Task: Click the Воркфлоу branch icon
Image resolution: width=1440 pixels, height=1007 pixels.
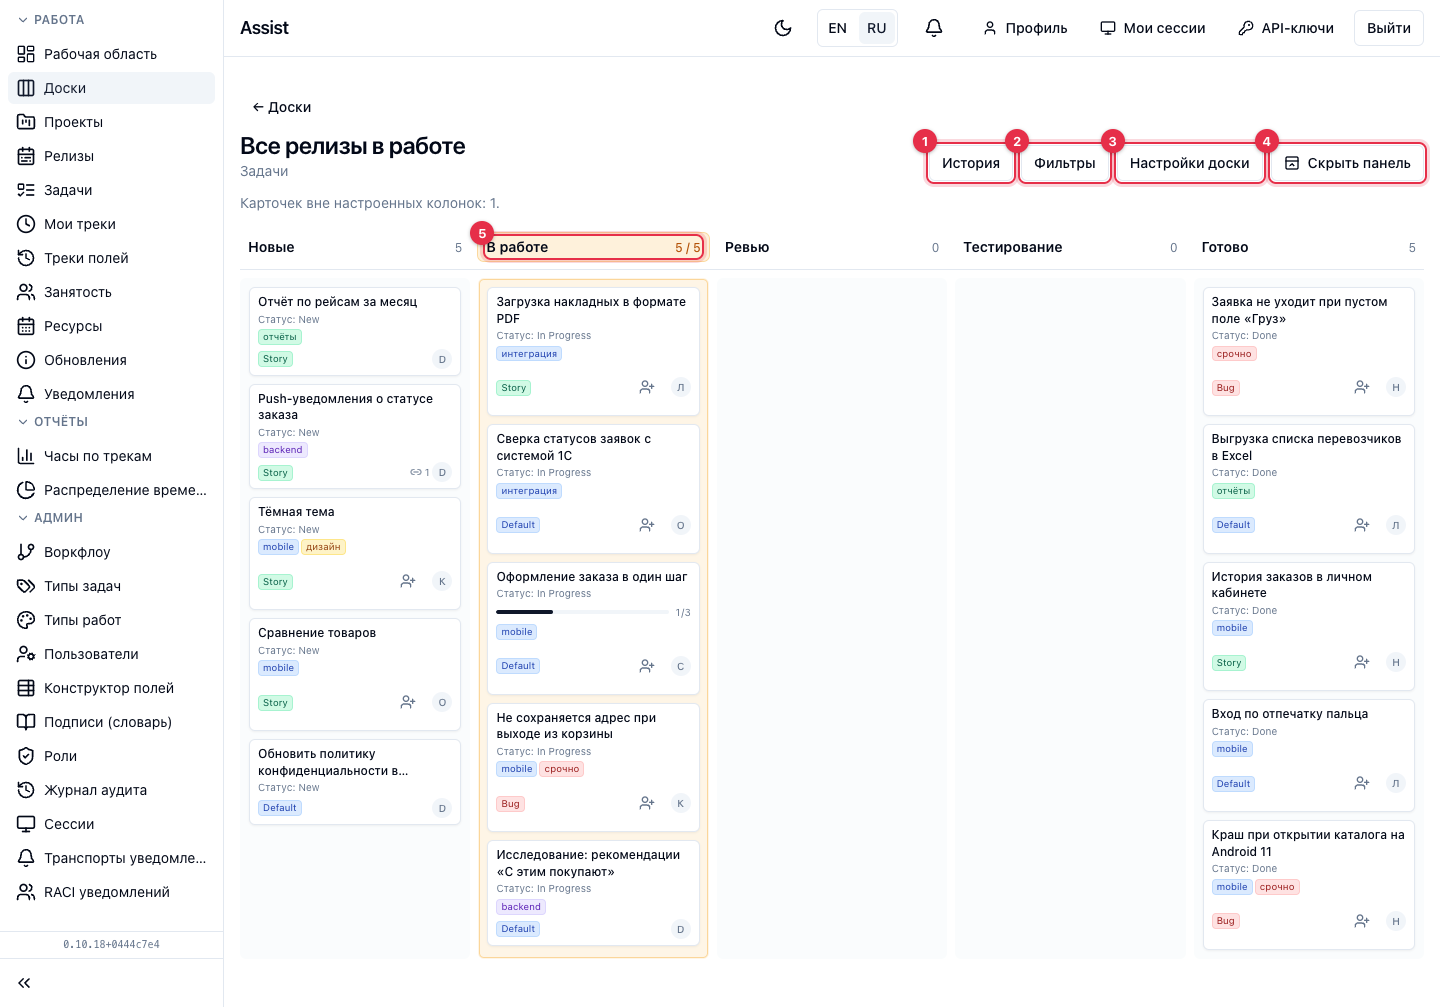Action: click(26, 552)
